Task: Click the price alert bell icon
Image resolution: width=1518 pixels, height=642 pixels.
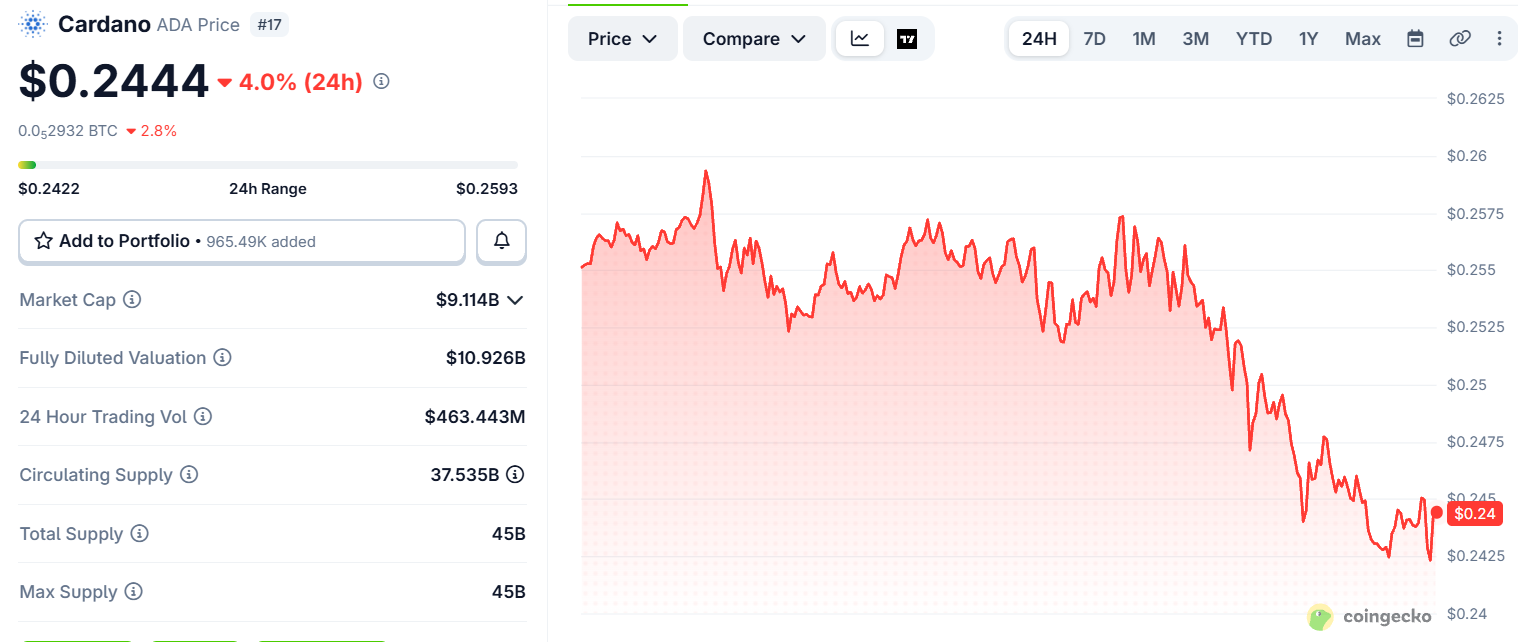Action: tap(502, 241)
